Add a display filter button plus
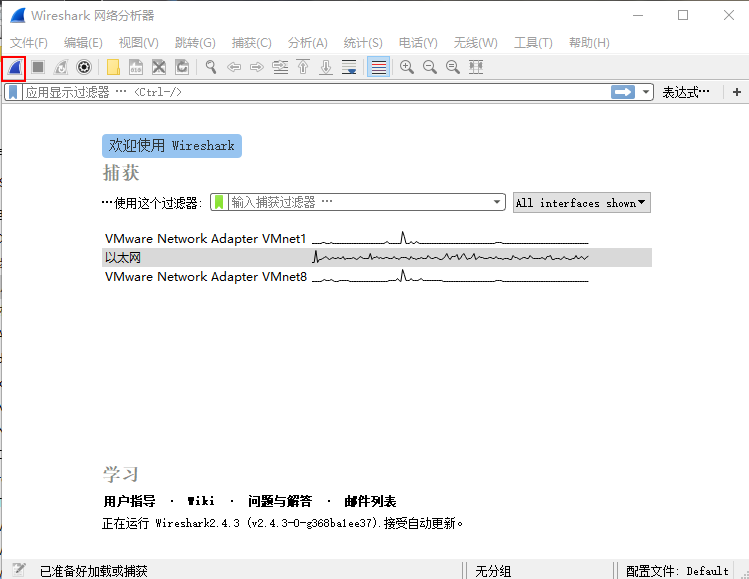The width and height of the screenshot is (749, 579). [737, 92]
